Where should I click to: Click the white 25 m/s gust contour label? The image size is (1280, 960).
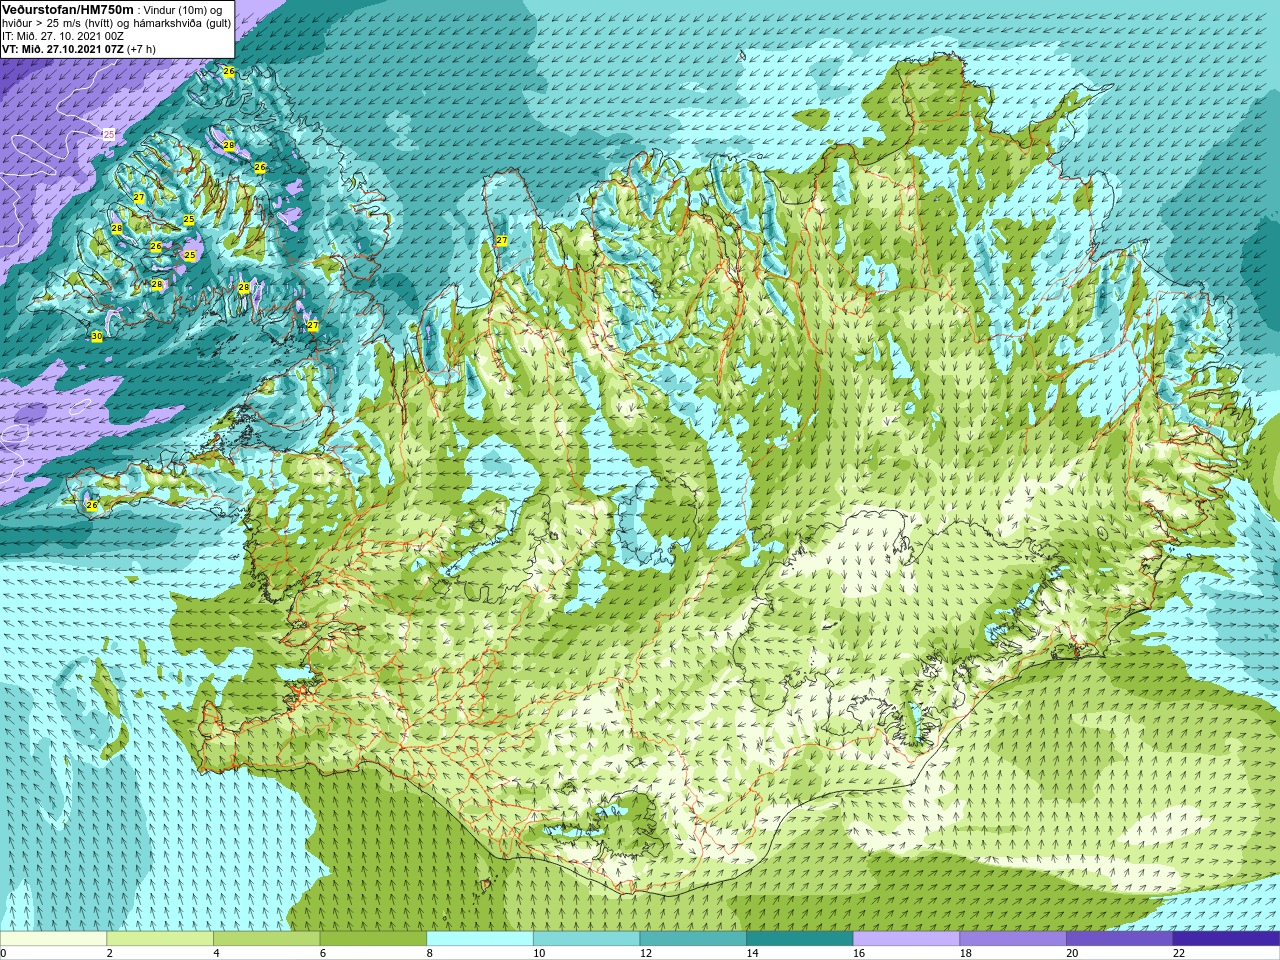(x=109, y=134)
